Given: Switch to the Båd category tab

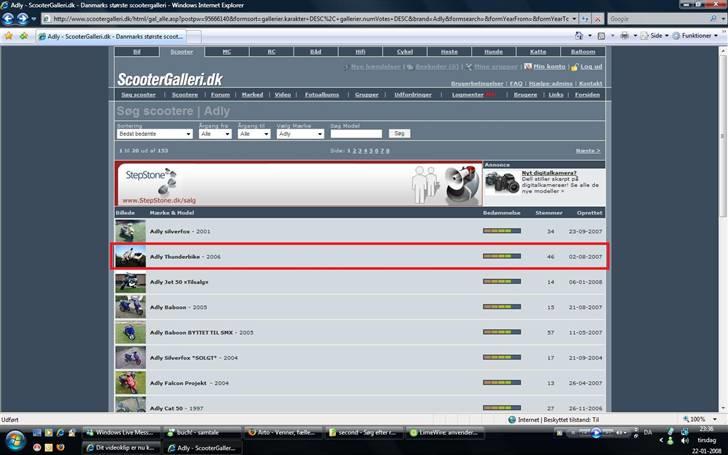Looking at the screenshot, I should pos(316,52).
